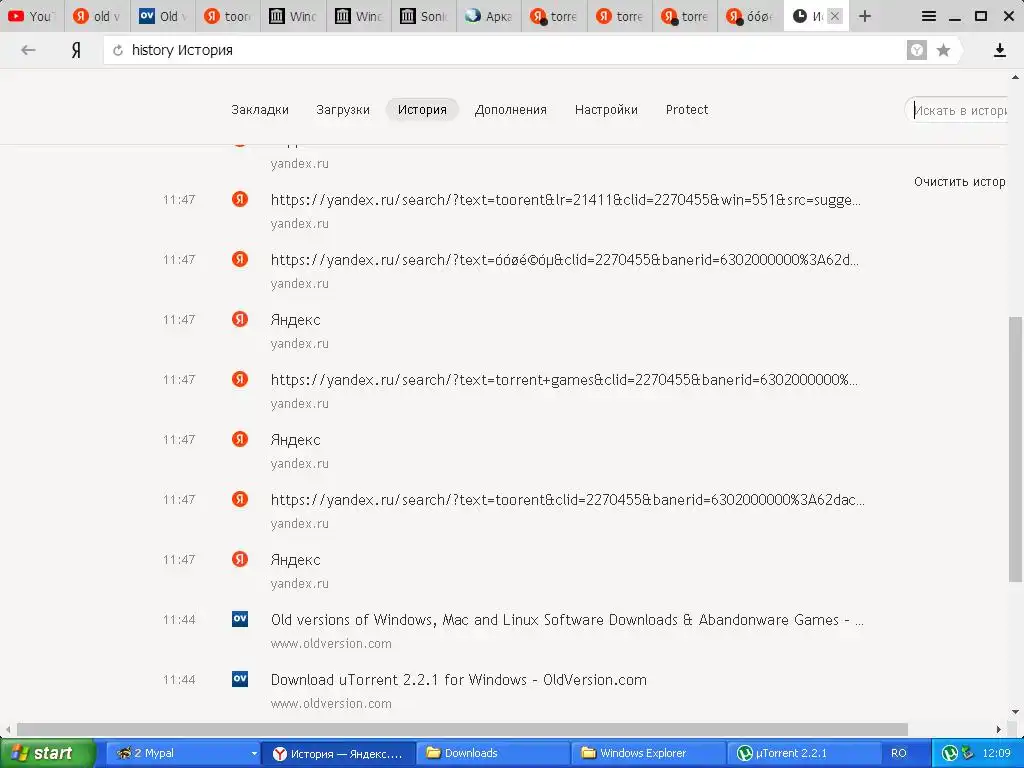Switch to the OldVersion 'Old v' tab
The image size is (1024, 768).
pyautogui.click(x=162, y=16)
